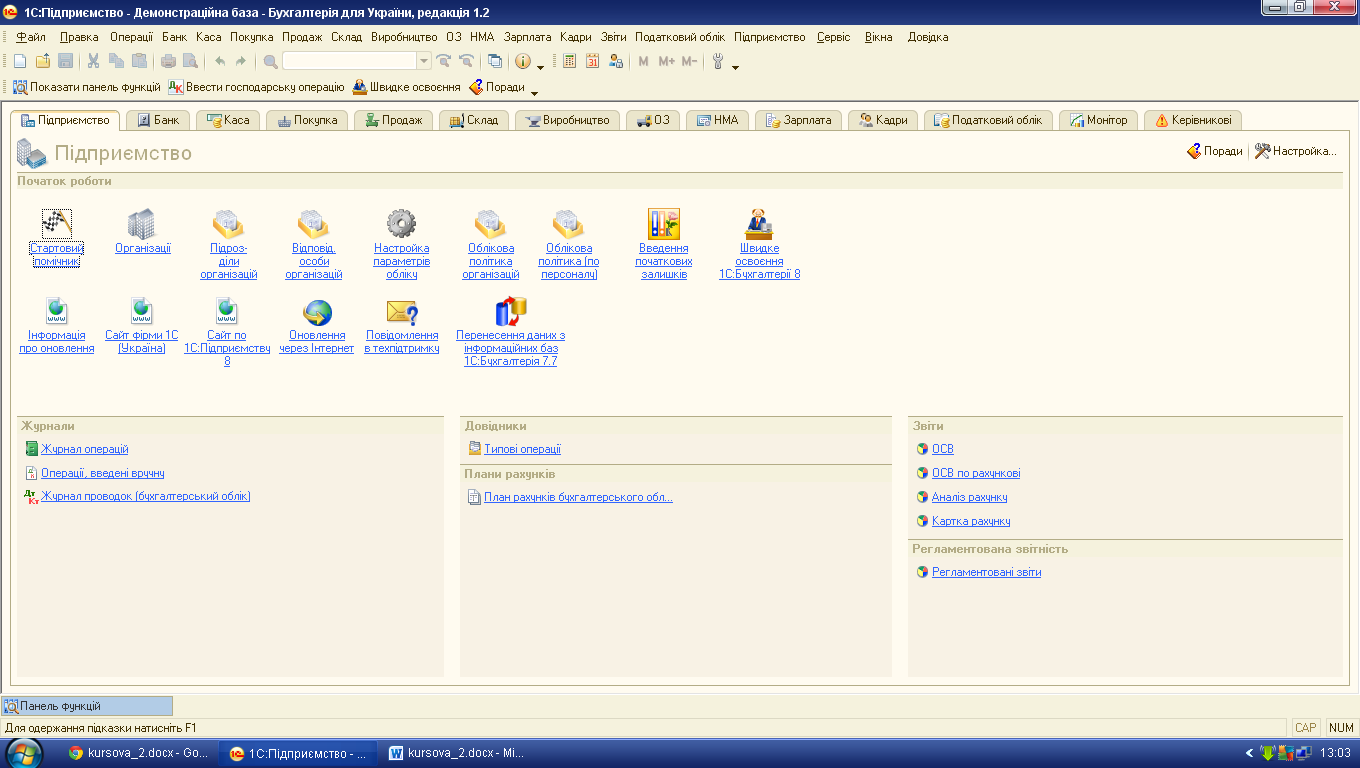Open Журнал проводок (бухгалтерський облік) link
Screen dimensions: 1360x768
coord(145,496)
